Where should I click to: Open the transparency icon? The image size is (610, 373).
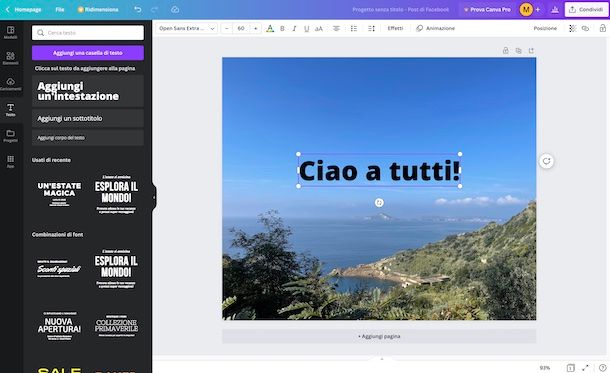[x=572, y=28]
